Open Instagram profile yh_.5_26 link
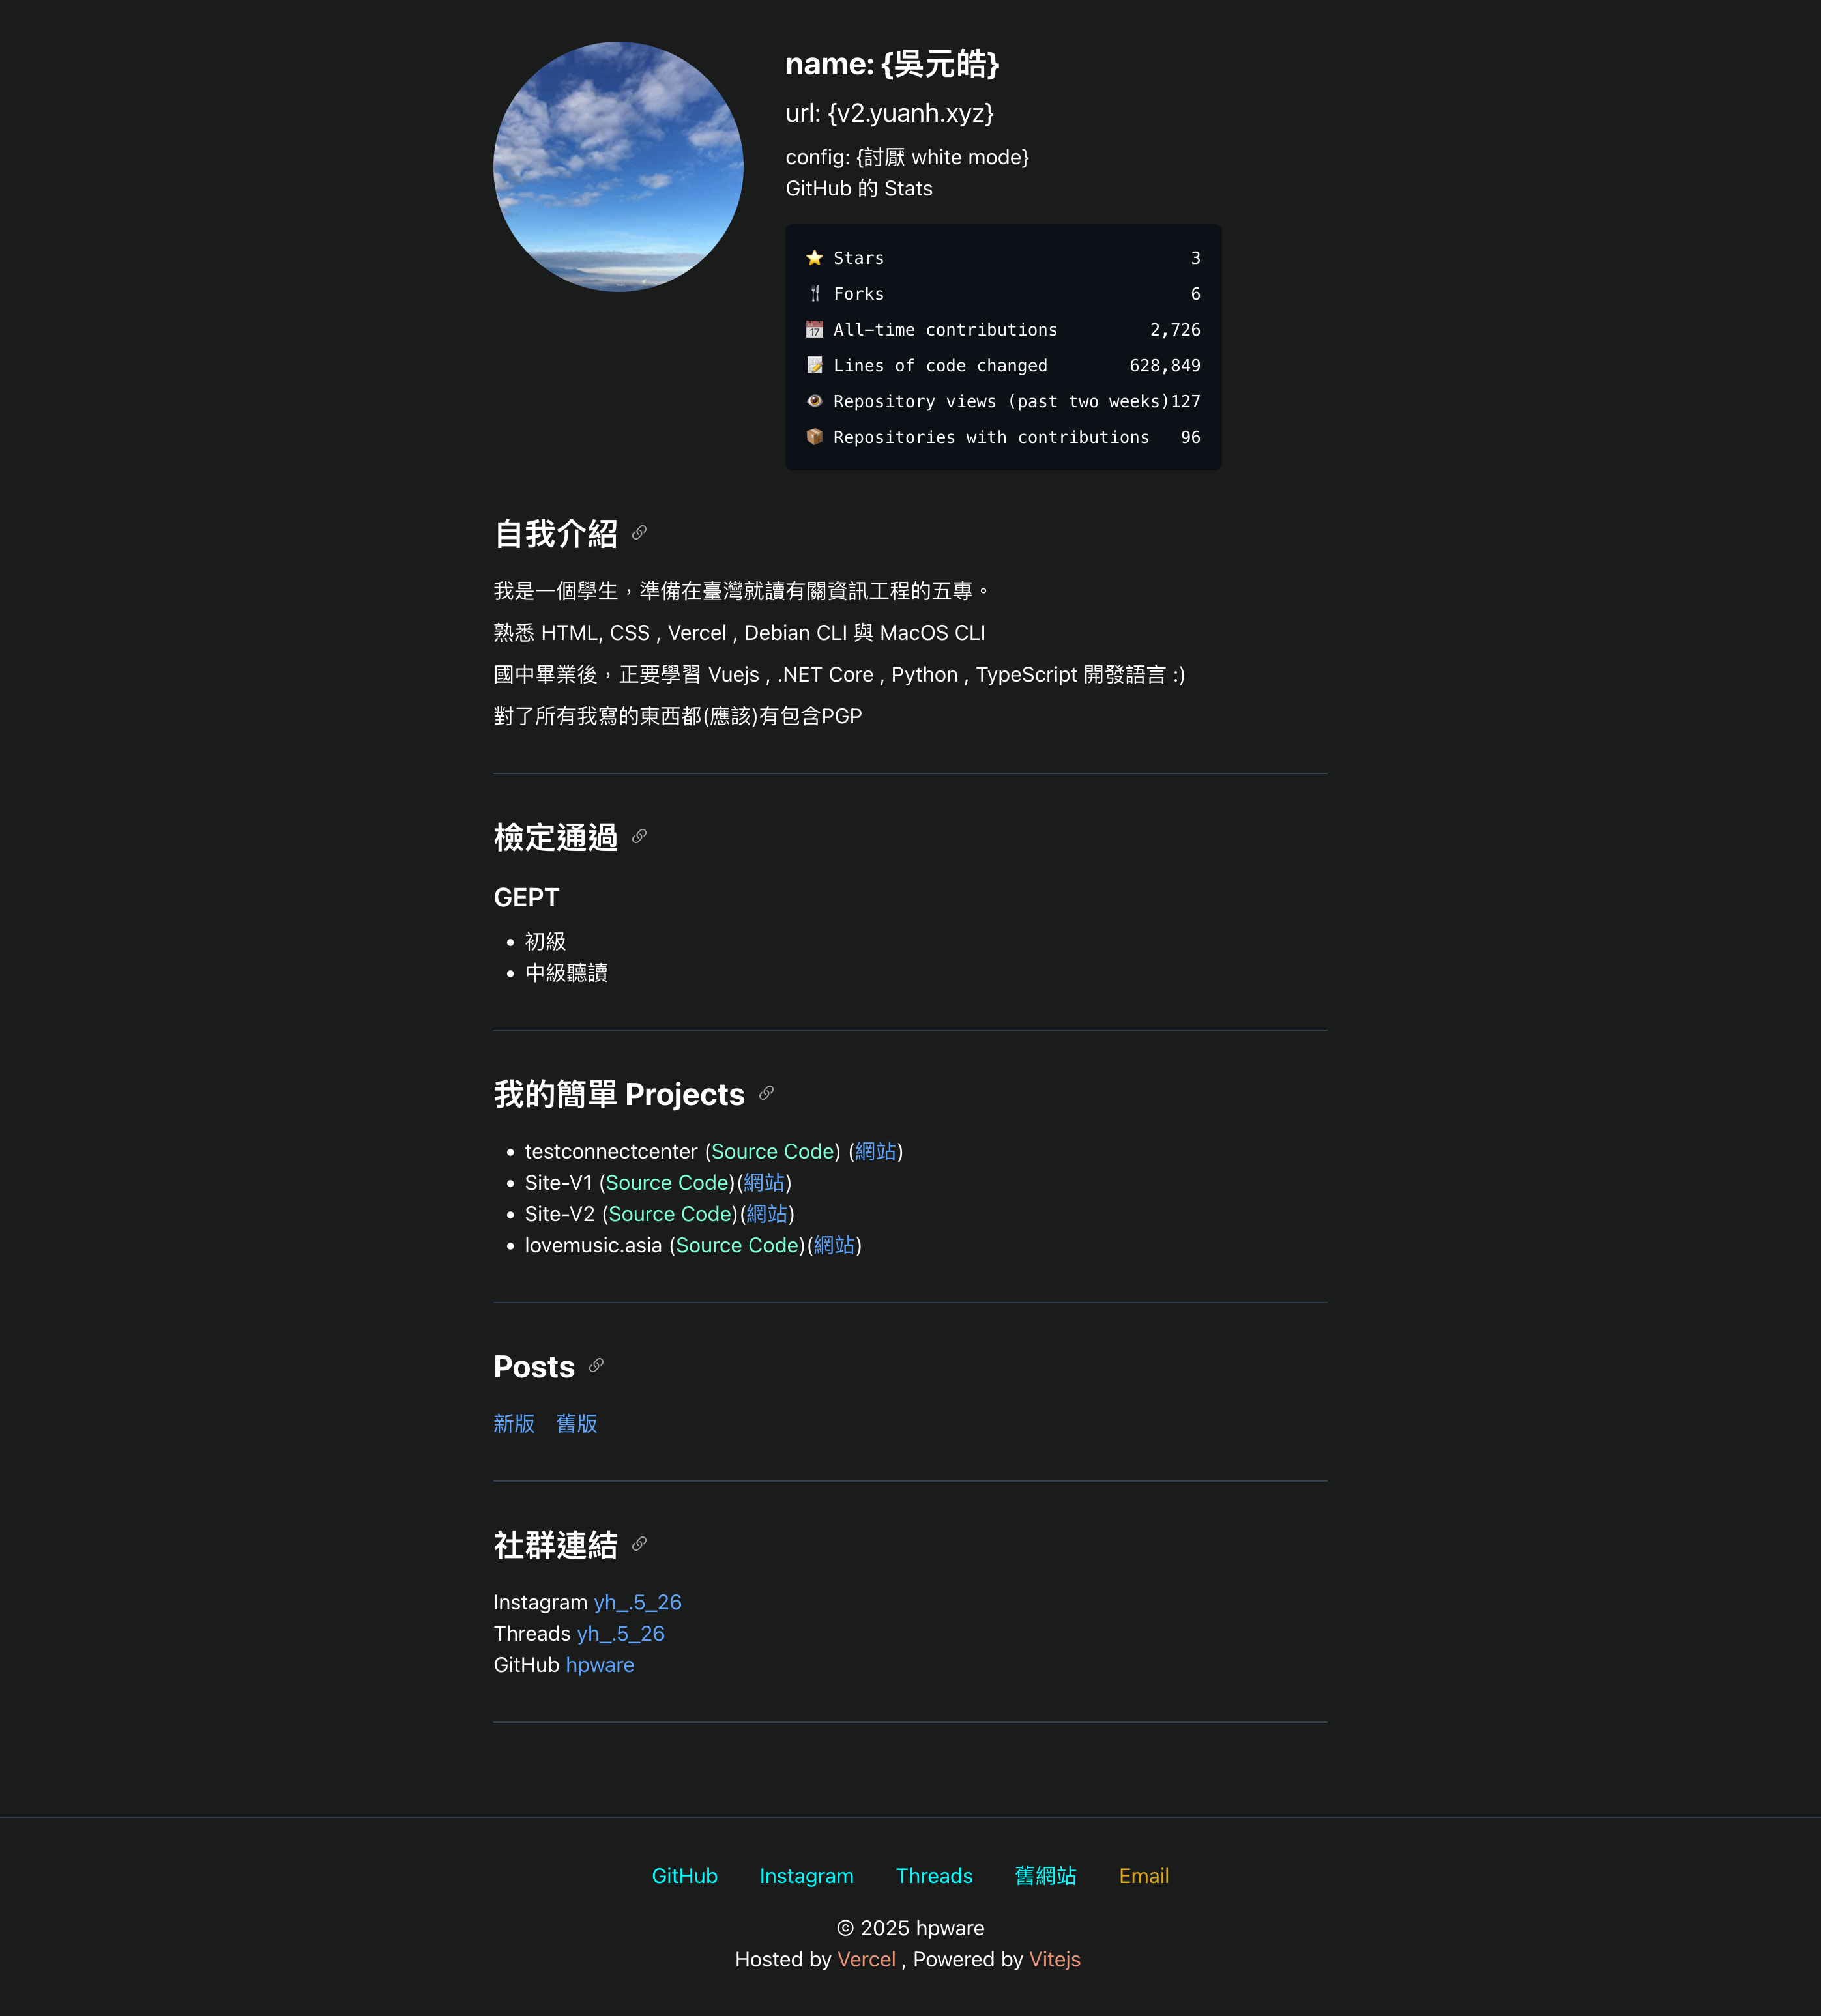Screen dimensions: 1821x2016 click(x=638, y=1602)
